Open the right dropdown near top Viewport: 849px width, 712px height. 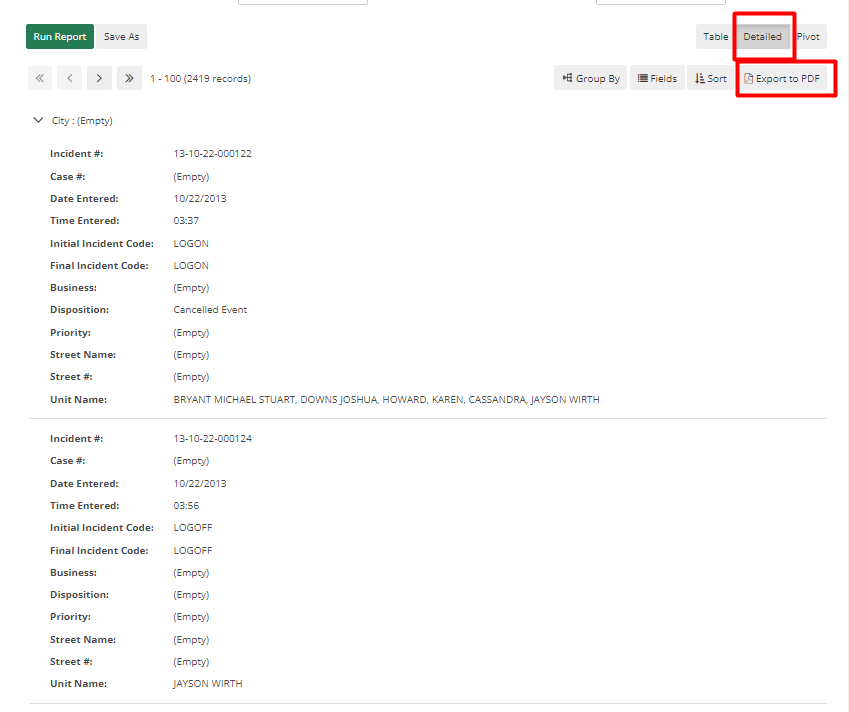click(x=660, y=2)
